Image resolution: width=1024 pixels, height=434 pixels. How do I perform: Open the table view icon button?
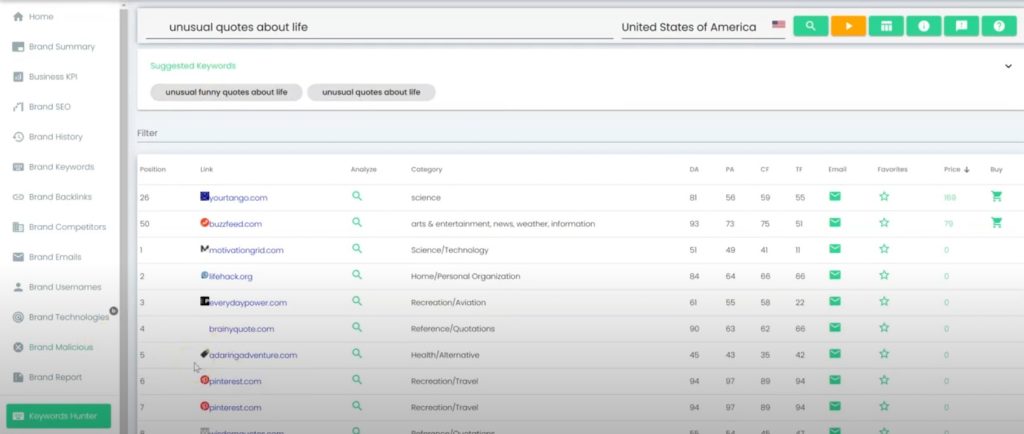[885, 26]
